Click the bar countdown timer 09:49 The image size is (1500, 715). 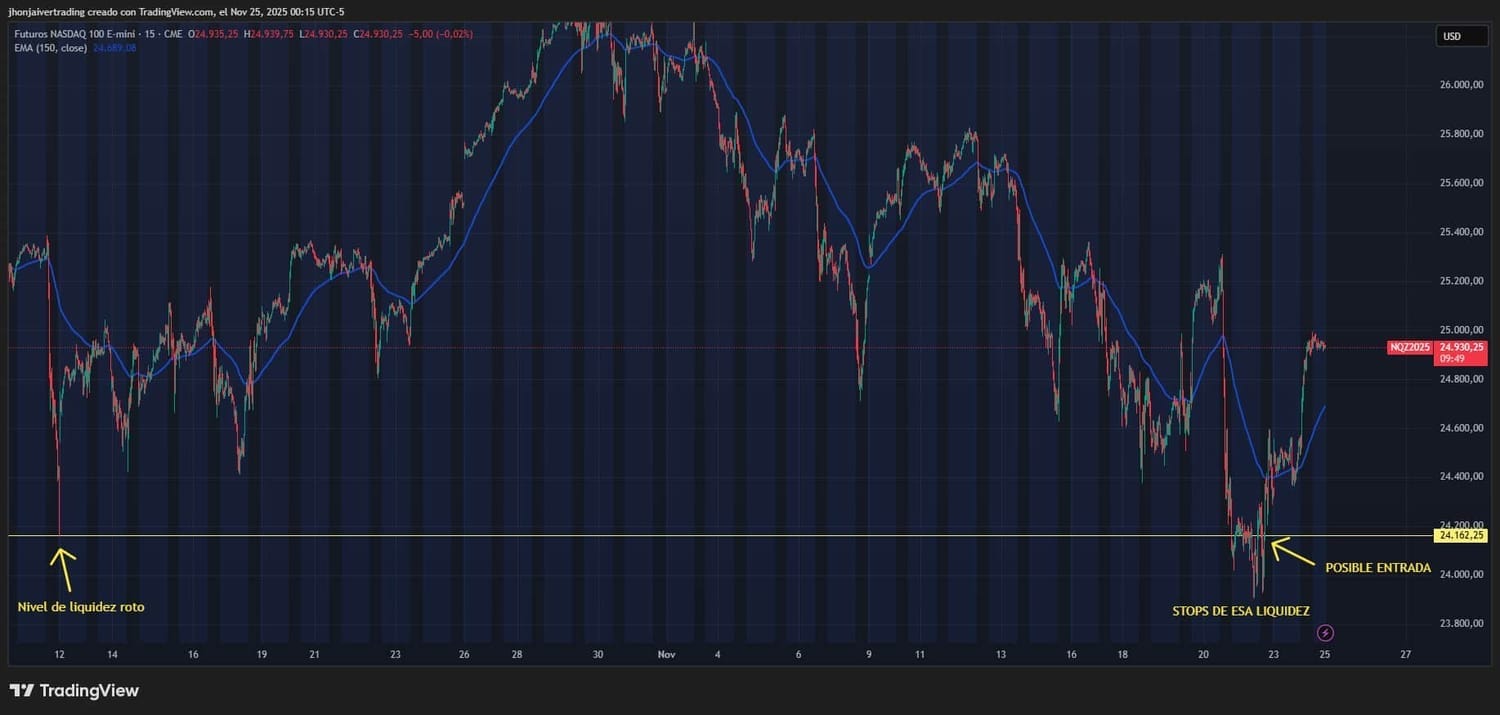tap(1451, 358)
